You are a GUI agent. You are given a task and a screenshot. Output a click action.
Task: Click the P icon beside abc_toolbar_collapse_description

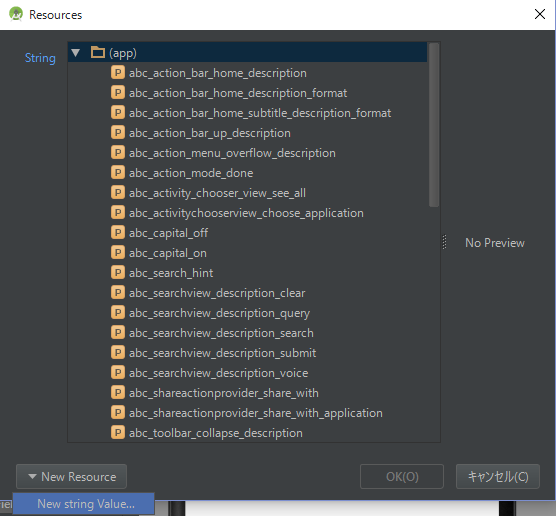click(x=118, y=433)
